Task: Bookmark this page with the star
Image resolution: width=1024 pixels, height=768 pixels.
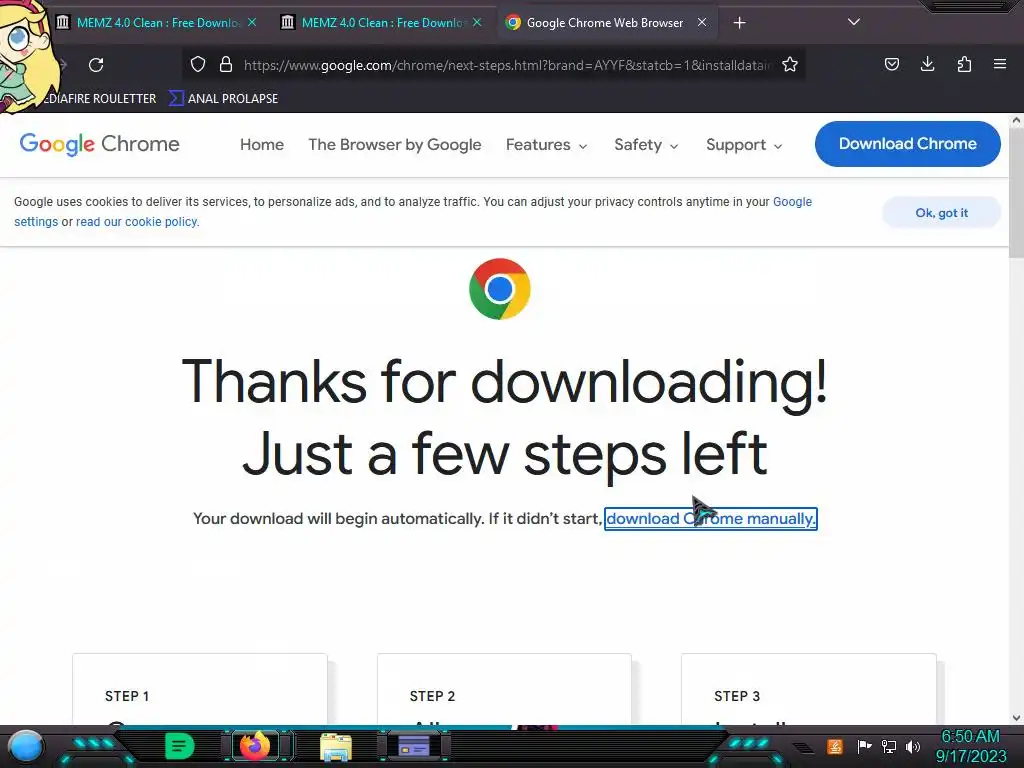Action: [790, 64]
